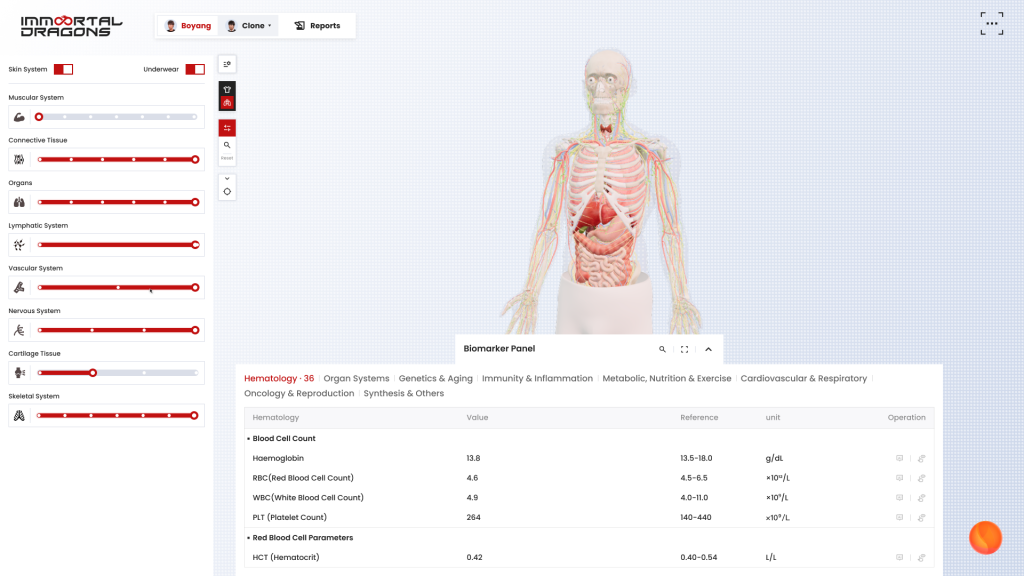Viewport: 1024px width, 576px height.
Task: Click the target crosshair icon in viewer toolbar
Action: (227, 192)
